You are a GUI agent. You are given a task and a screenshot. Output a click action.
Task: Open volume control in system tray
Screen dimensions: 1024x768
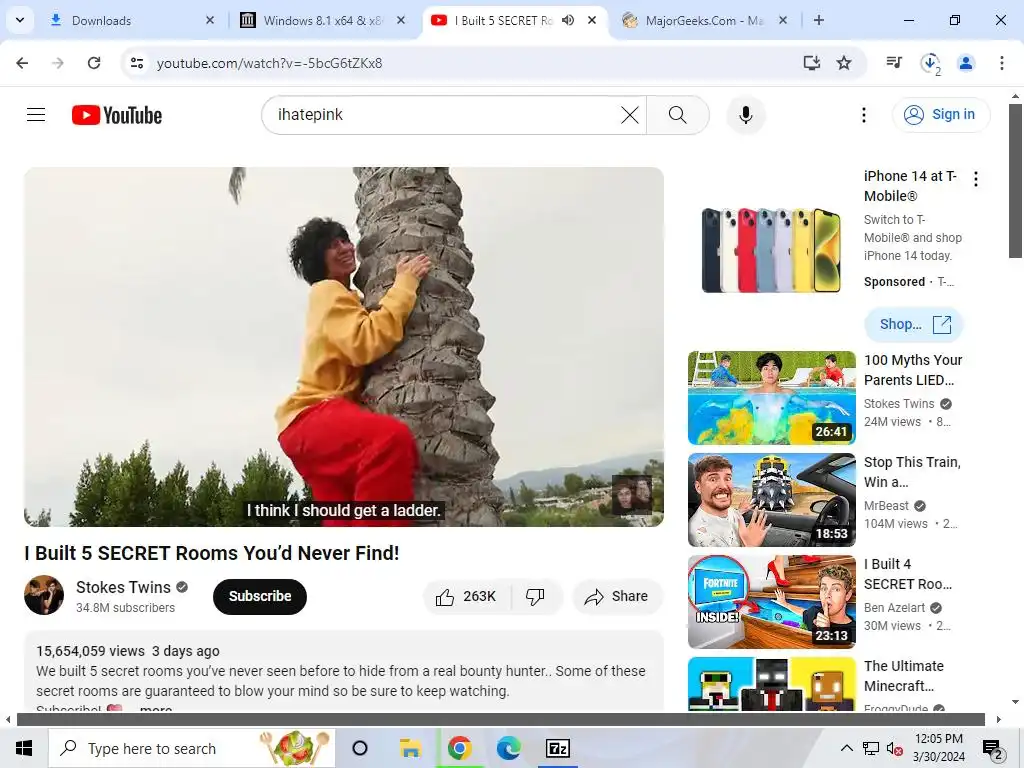pos(895,748)
